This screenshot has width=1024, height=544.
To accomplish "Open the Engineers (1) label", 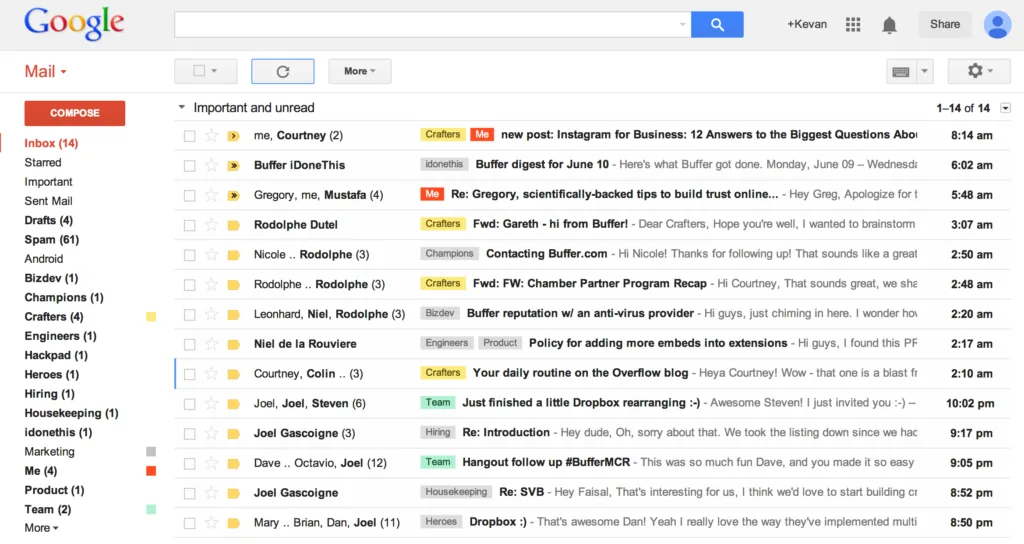I will (60, 336).
